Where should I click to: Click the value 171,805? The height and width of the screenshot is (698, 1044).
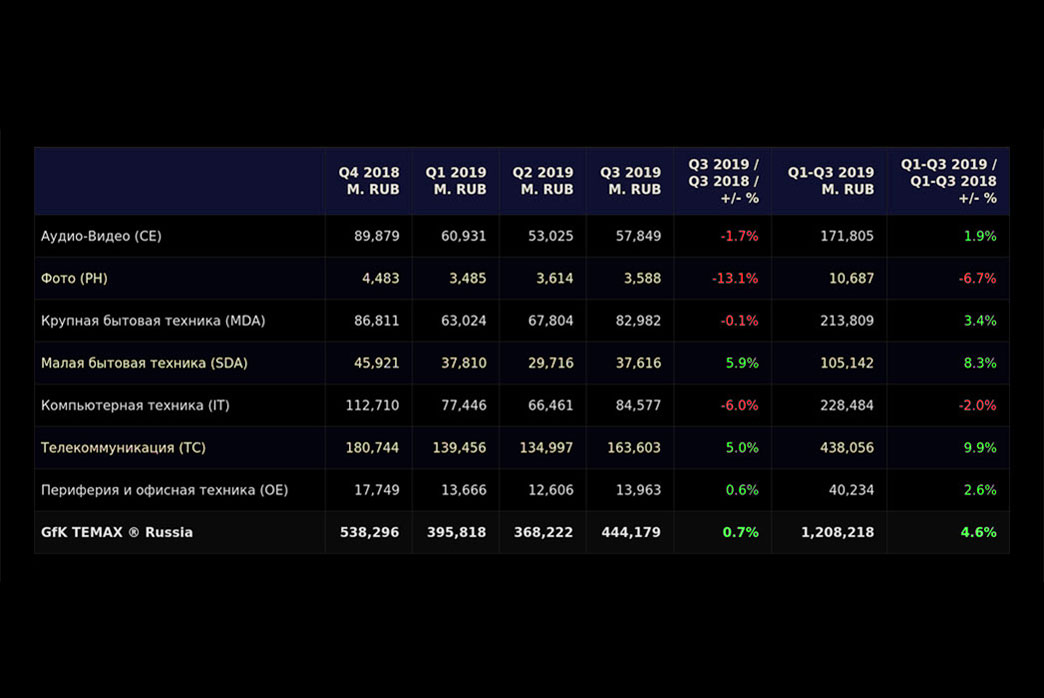[x=847, y=236]
